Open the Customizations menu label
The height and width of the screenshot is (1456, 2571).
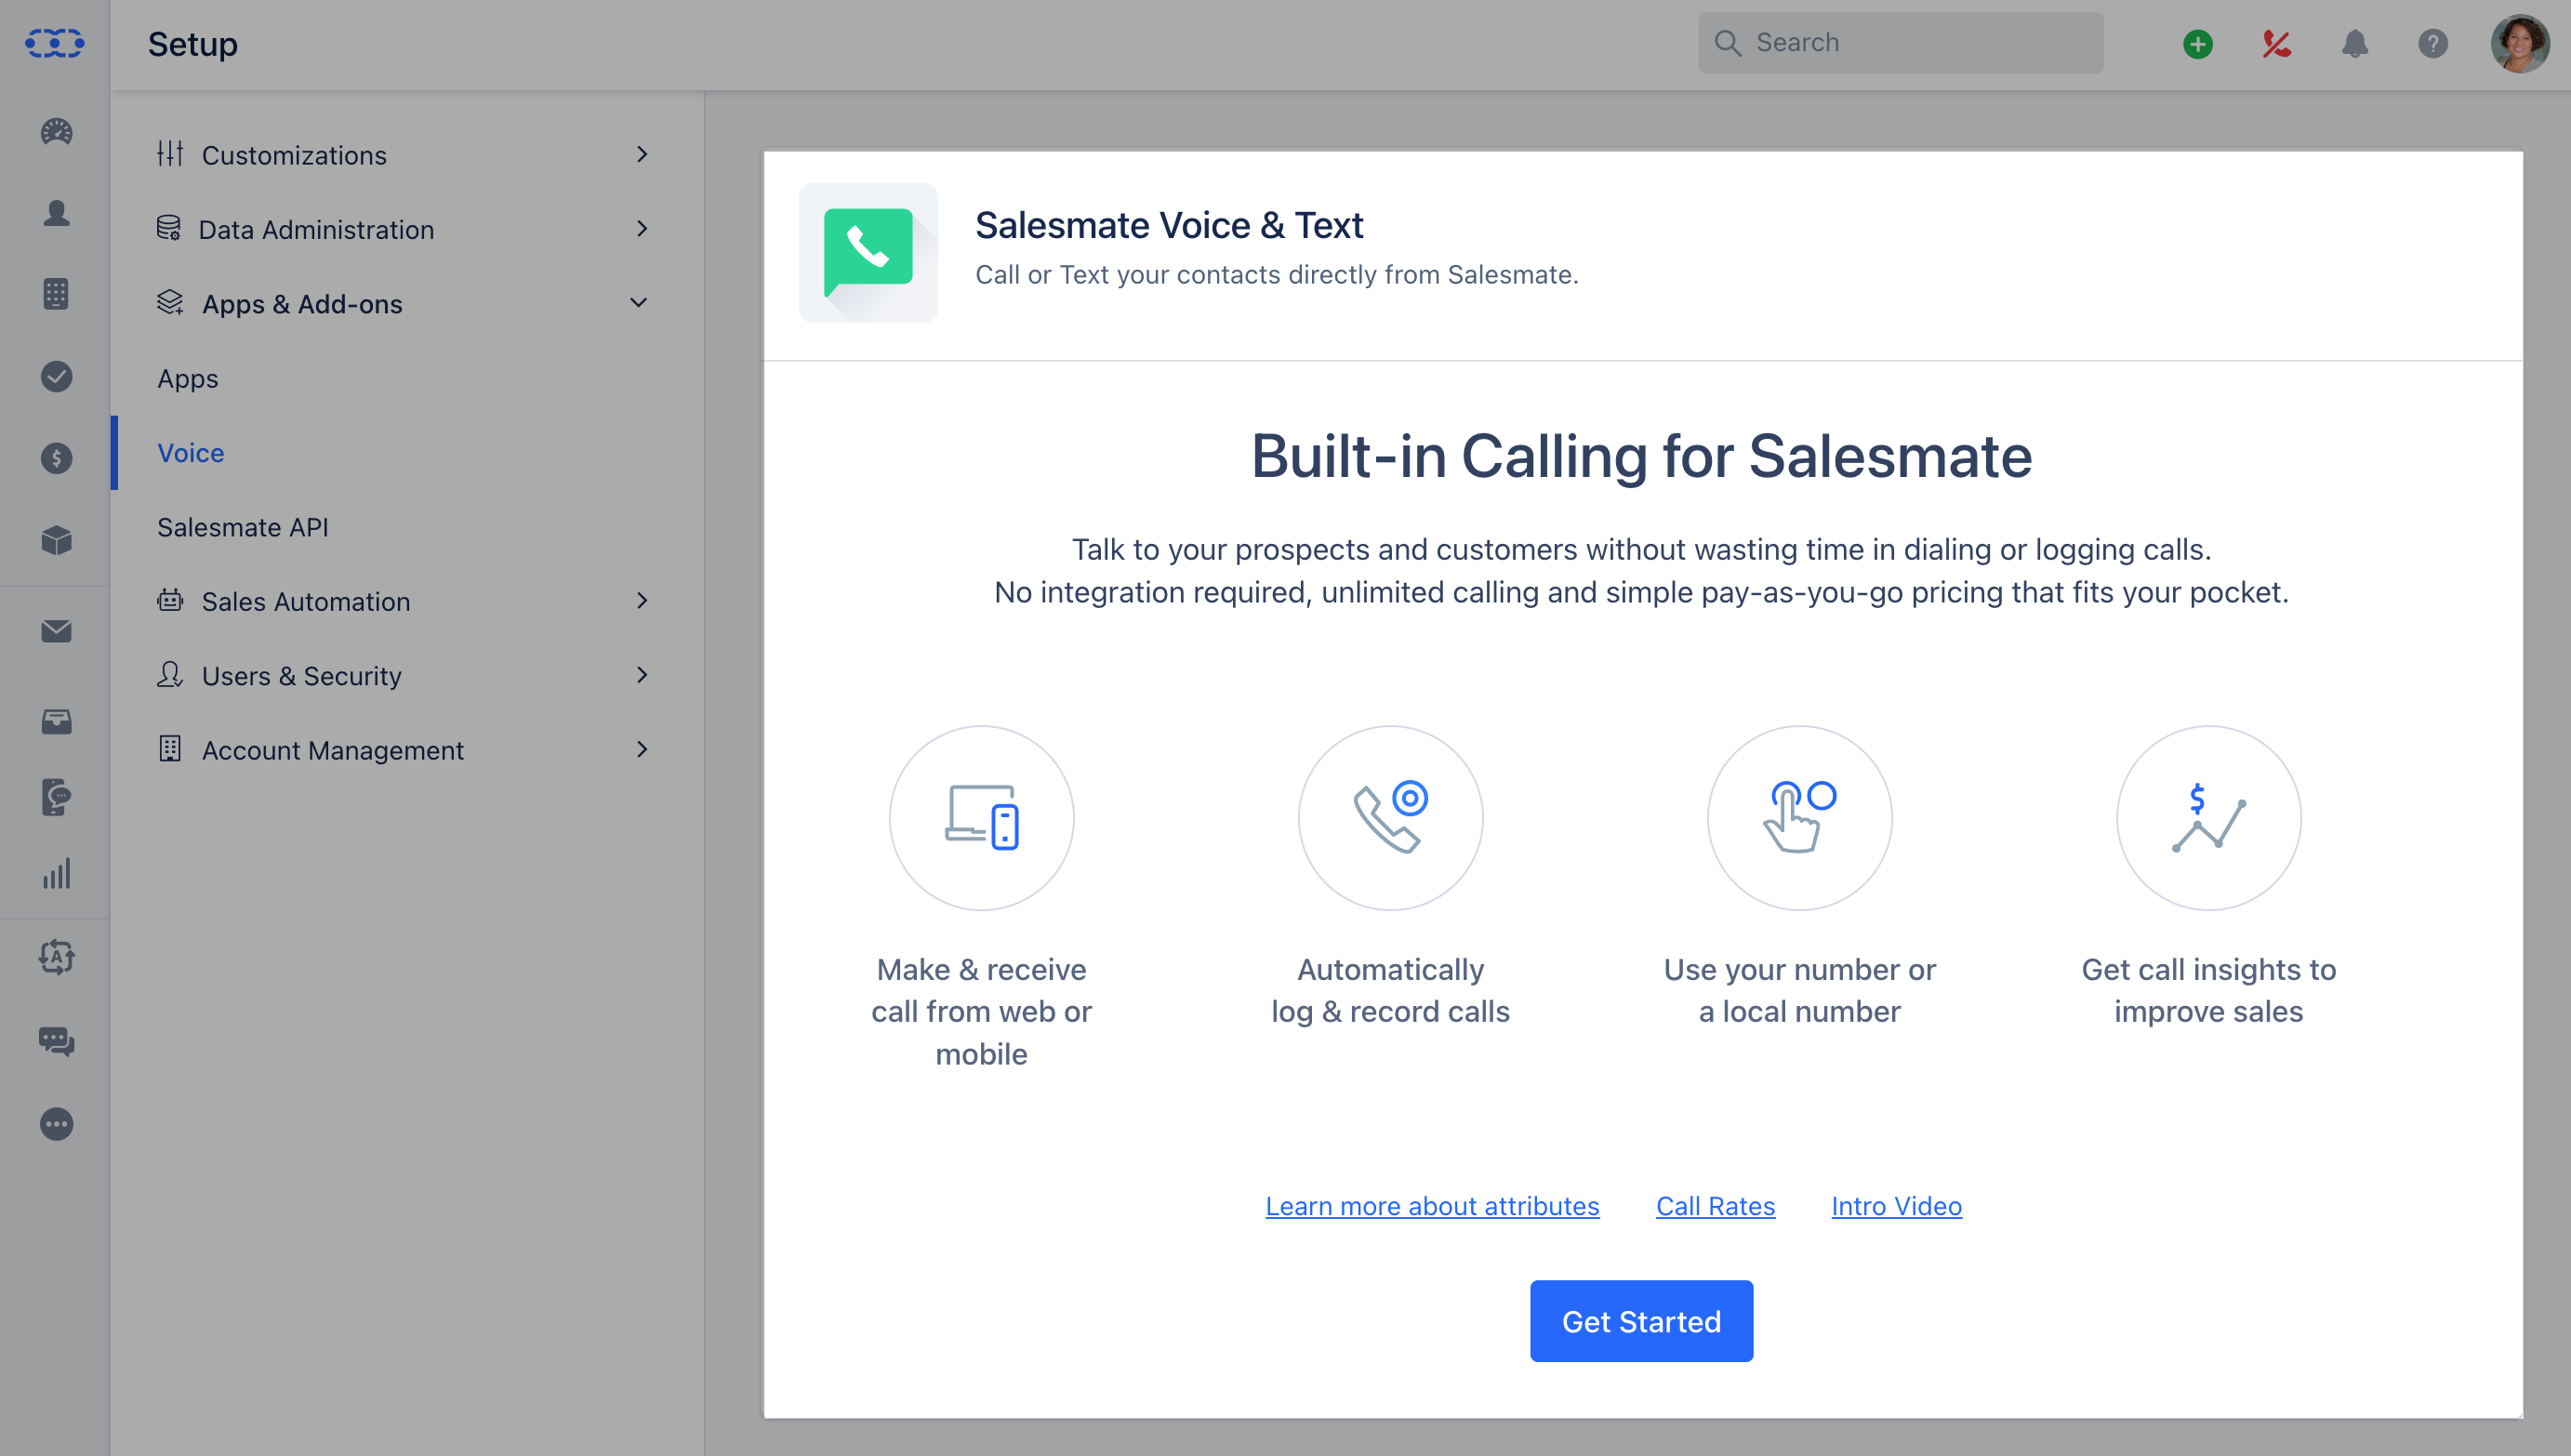point(294,155)
